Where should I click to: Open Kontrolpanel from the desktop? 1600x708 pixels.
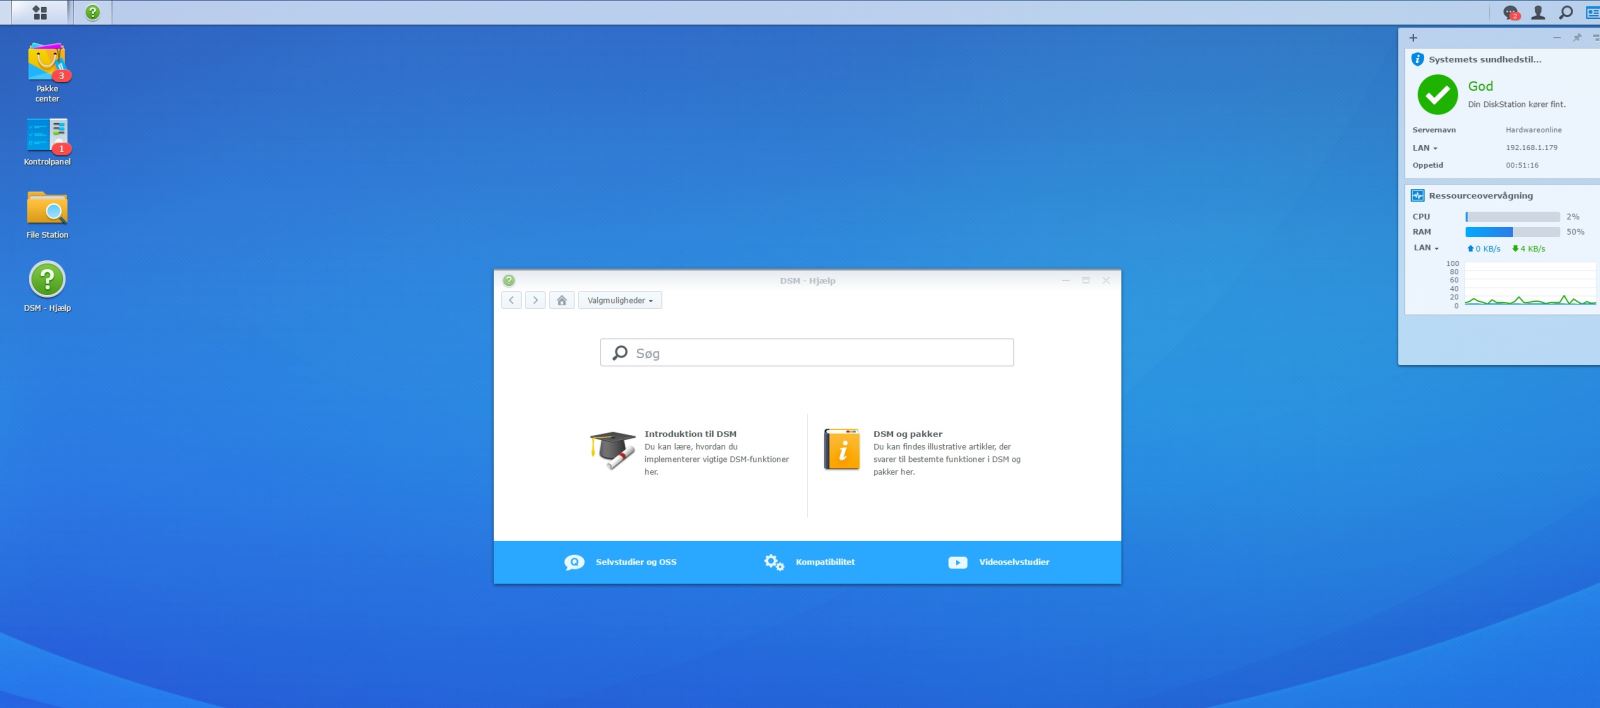(x=47, y=141)
